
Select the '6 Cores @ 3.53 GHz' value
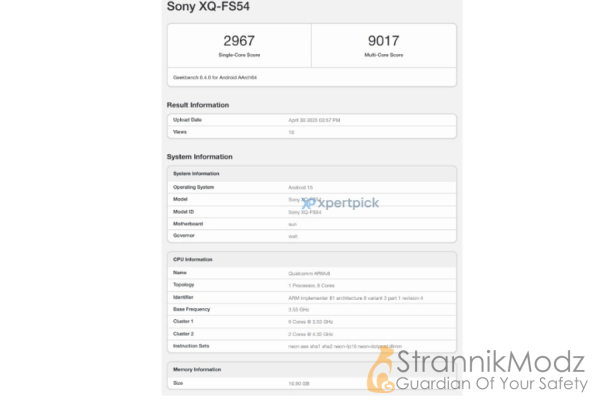tap(310, 322)
